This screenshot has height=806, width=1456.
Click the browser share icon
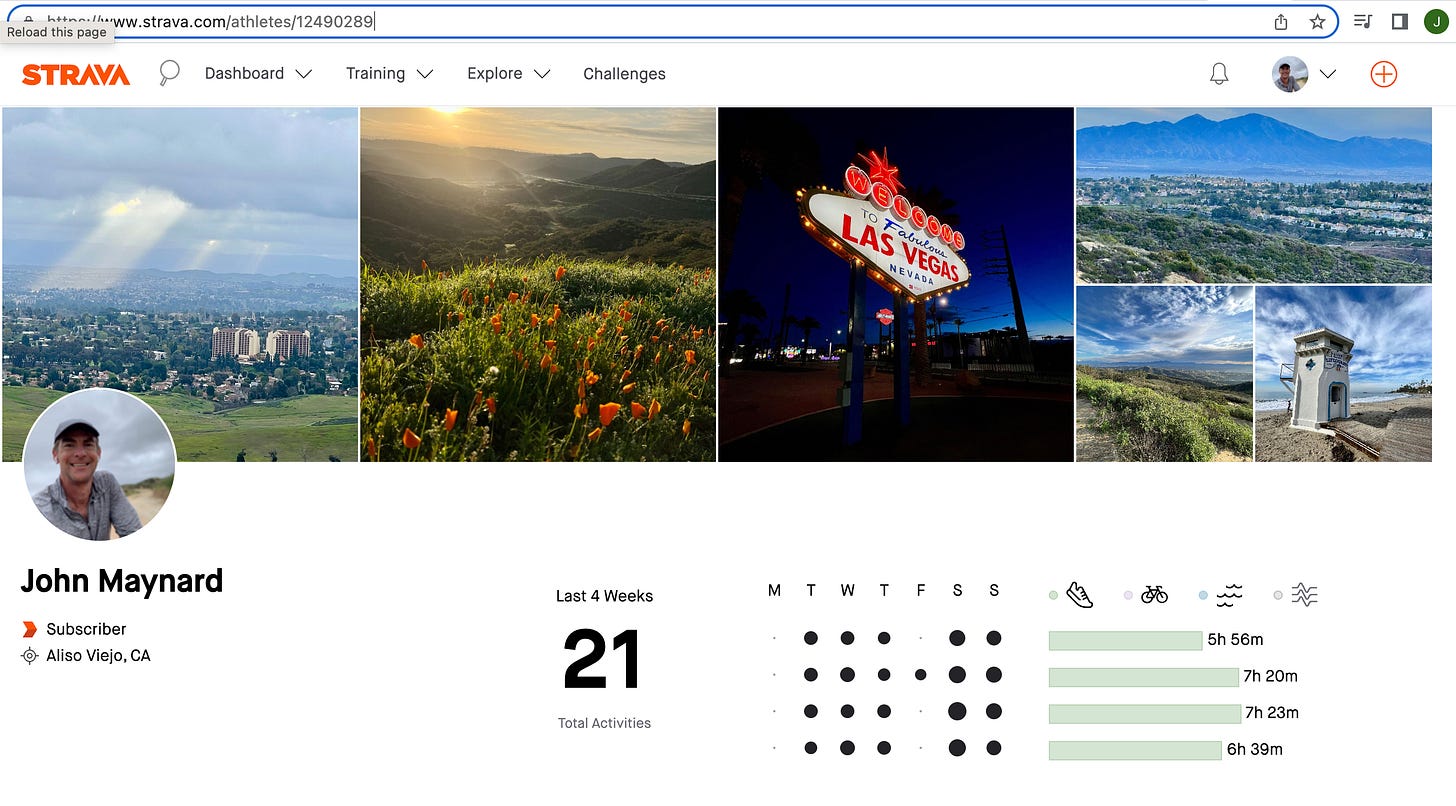click(x=1281, y=21)
